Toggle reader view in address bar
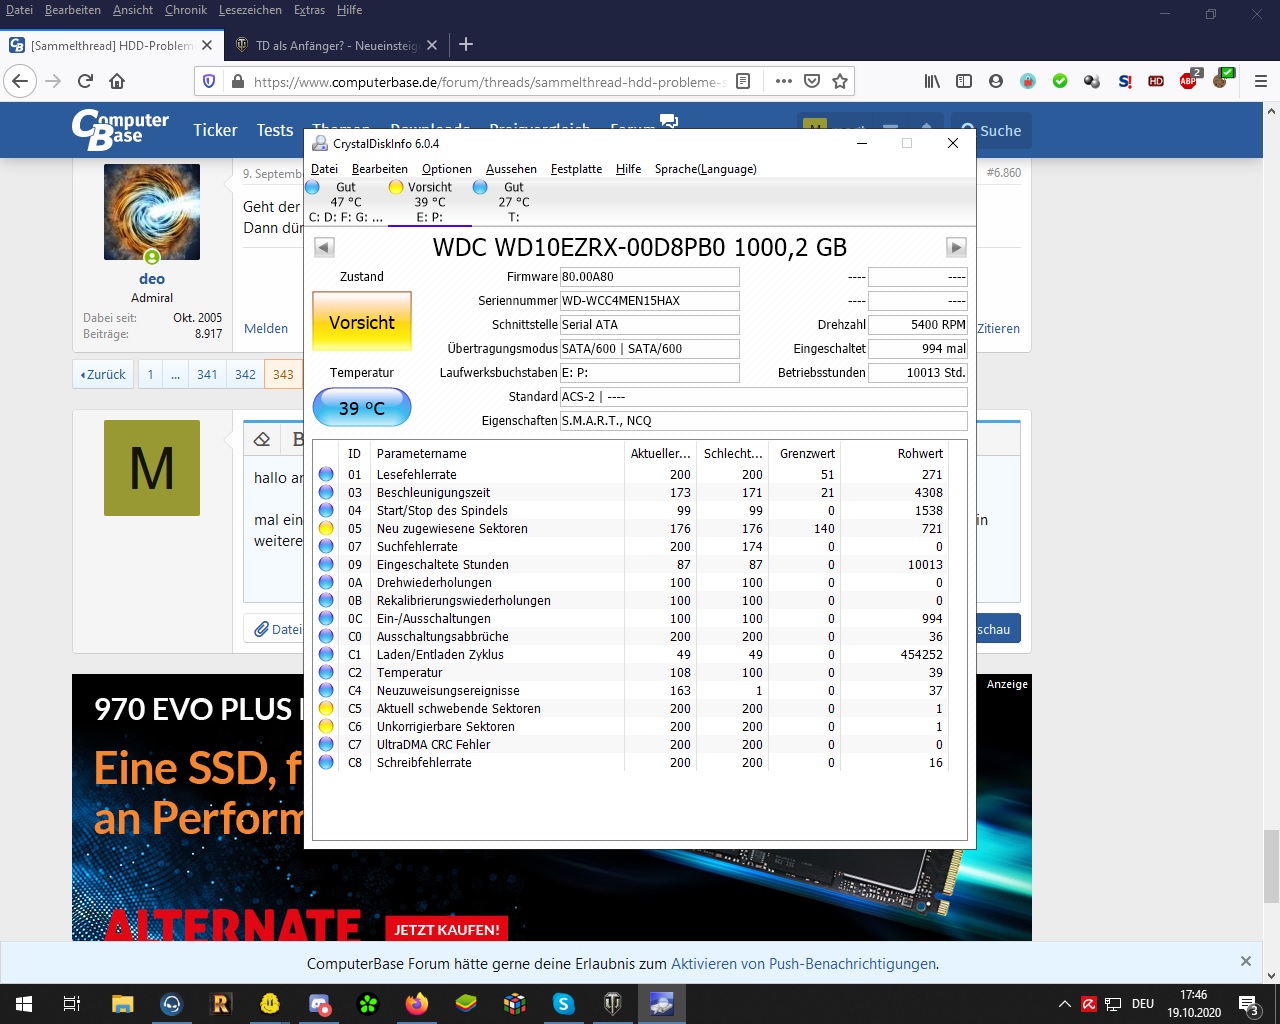The width and height of the screenshot is (1280, 1024). [743, 82]
